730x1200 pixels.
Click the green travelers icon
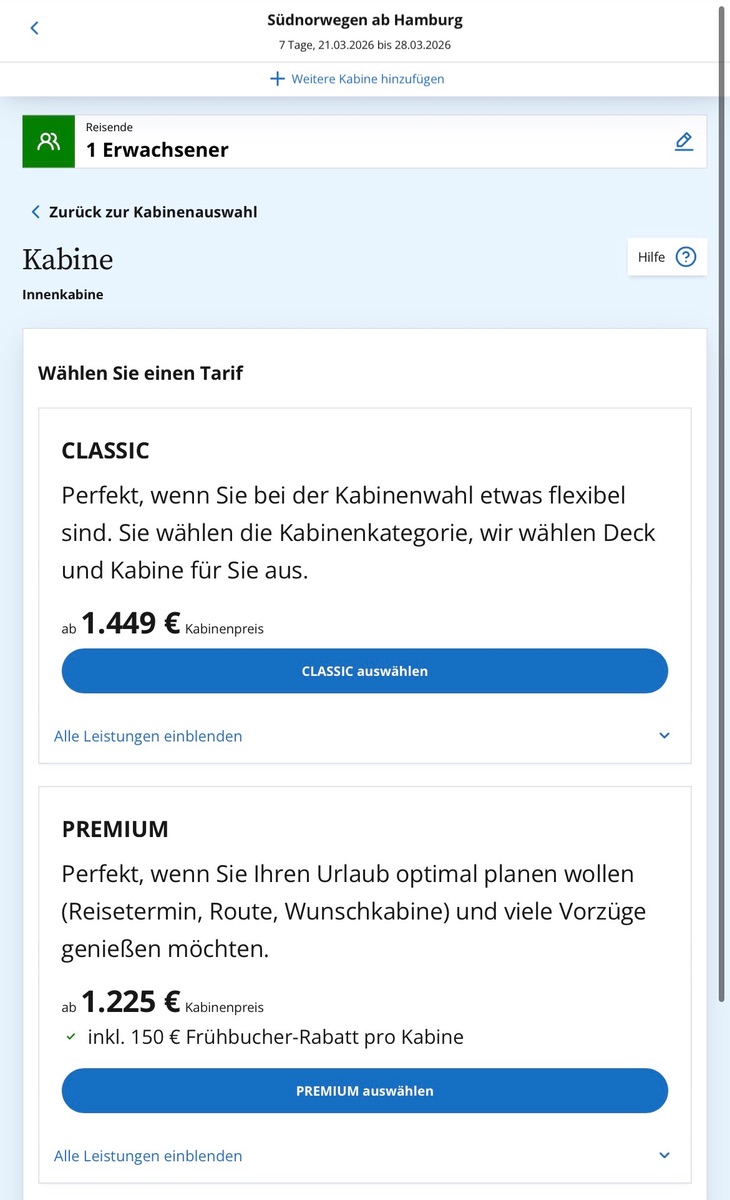coord(48,141)
